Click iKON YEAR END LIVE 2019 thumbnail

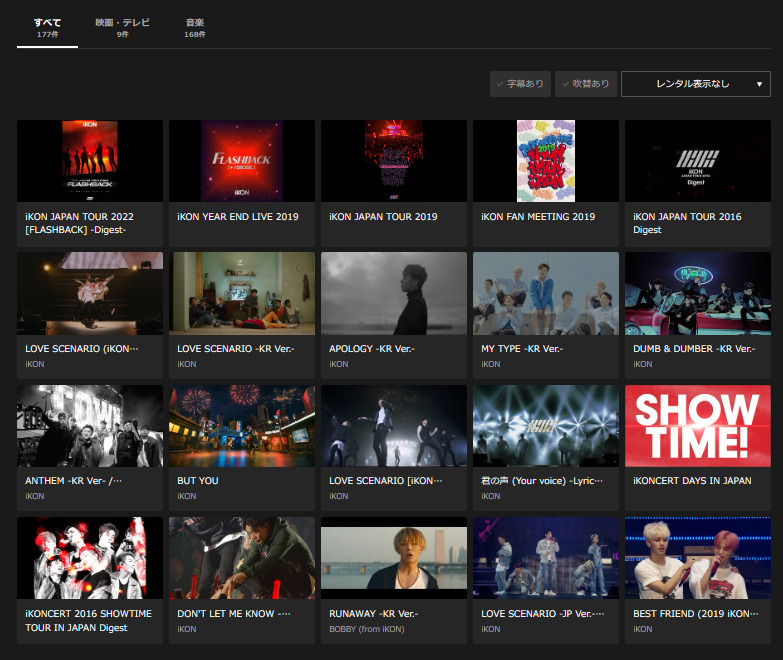click(x=242, y=161)
